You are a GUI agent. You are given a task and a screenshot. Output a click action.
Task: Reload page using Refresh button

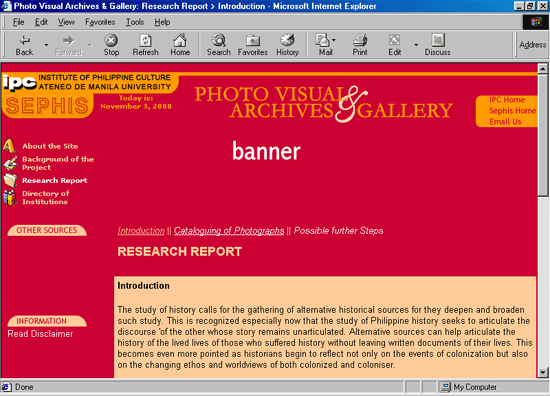pos(145,45)
